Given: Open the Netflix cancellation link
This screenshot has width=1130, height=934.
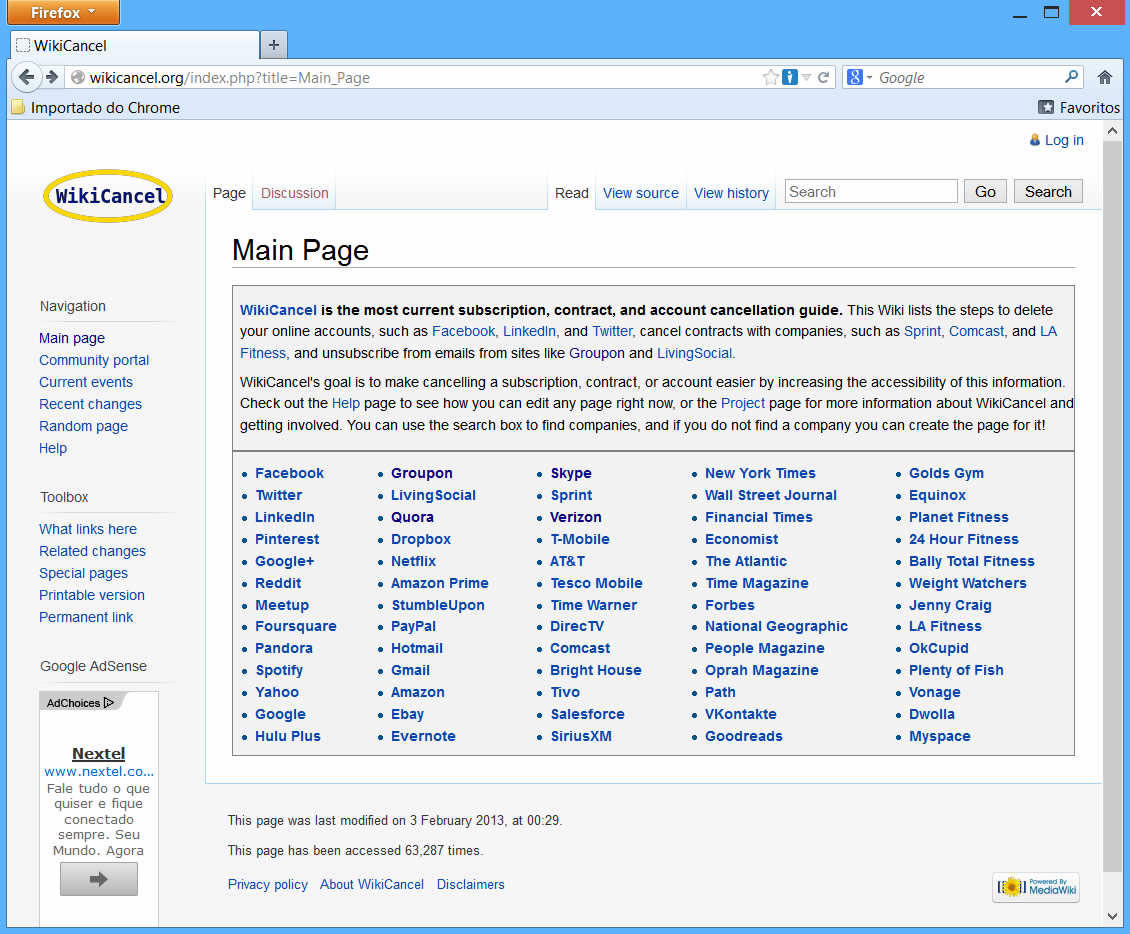Looking at the screenshot, I should click(413, 561).
